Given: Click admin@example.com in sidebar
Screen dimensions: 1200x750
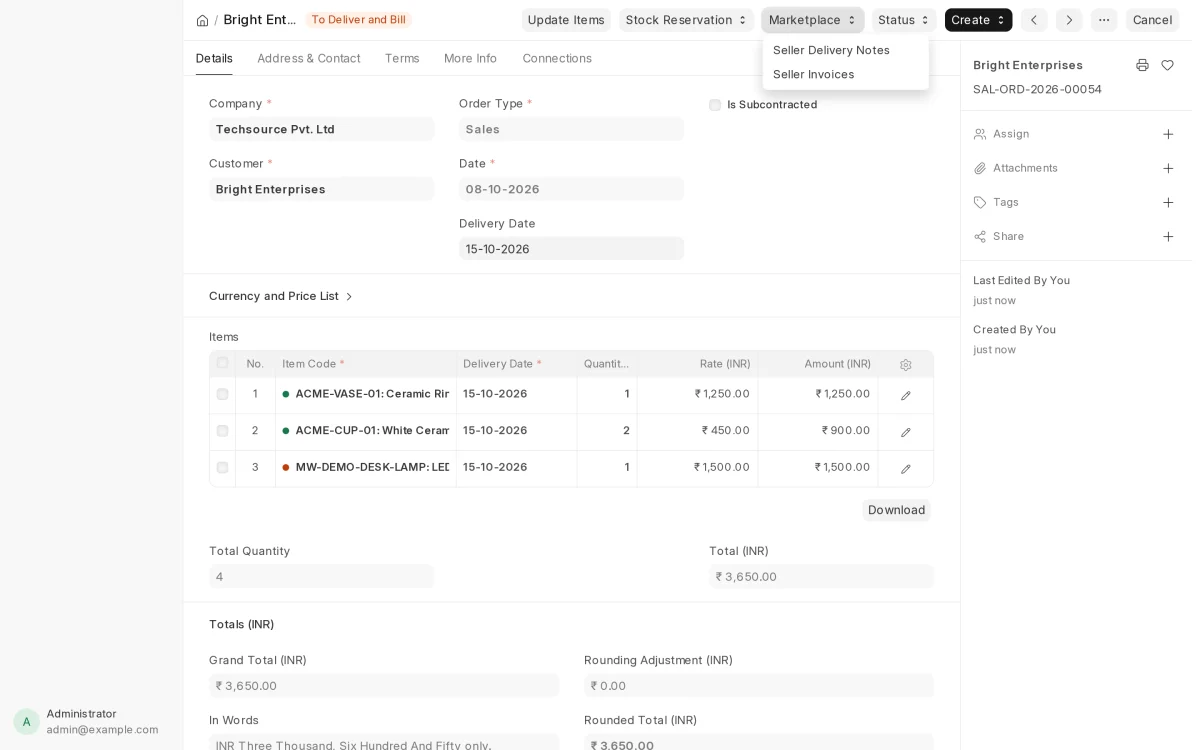Looking at the screenshot, I should click(102, 730).
